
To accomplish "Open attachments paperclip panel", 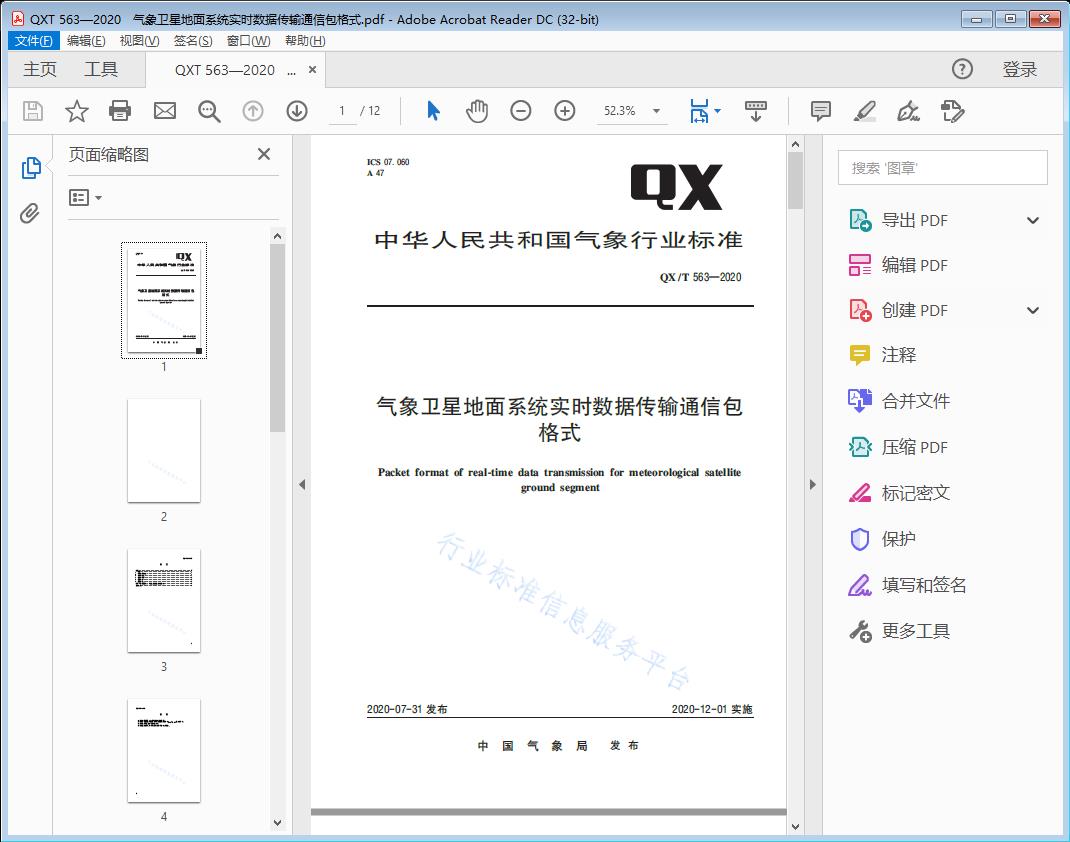I will click(x=30, y=213).
